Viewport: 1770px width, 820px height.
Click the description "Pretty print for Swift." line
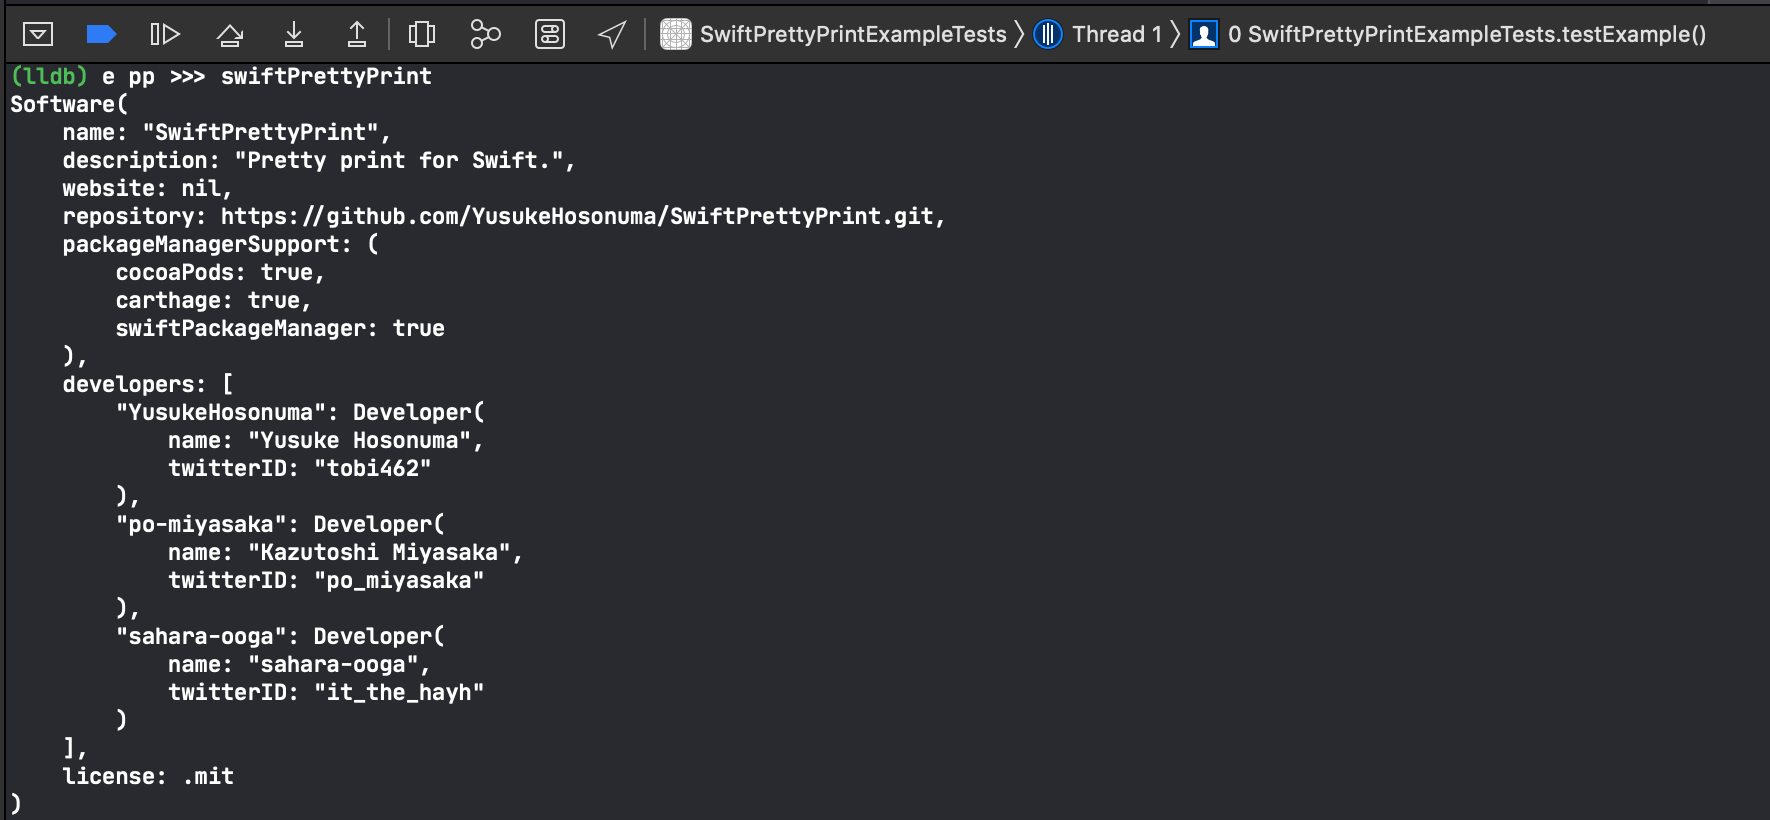(x=319, y=160)
